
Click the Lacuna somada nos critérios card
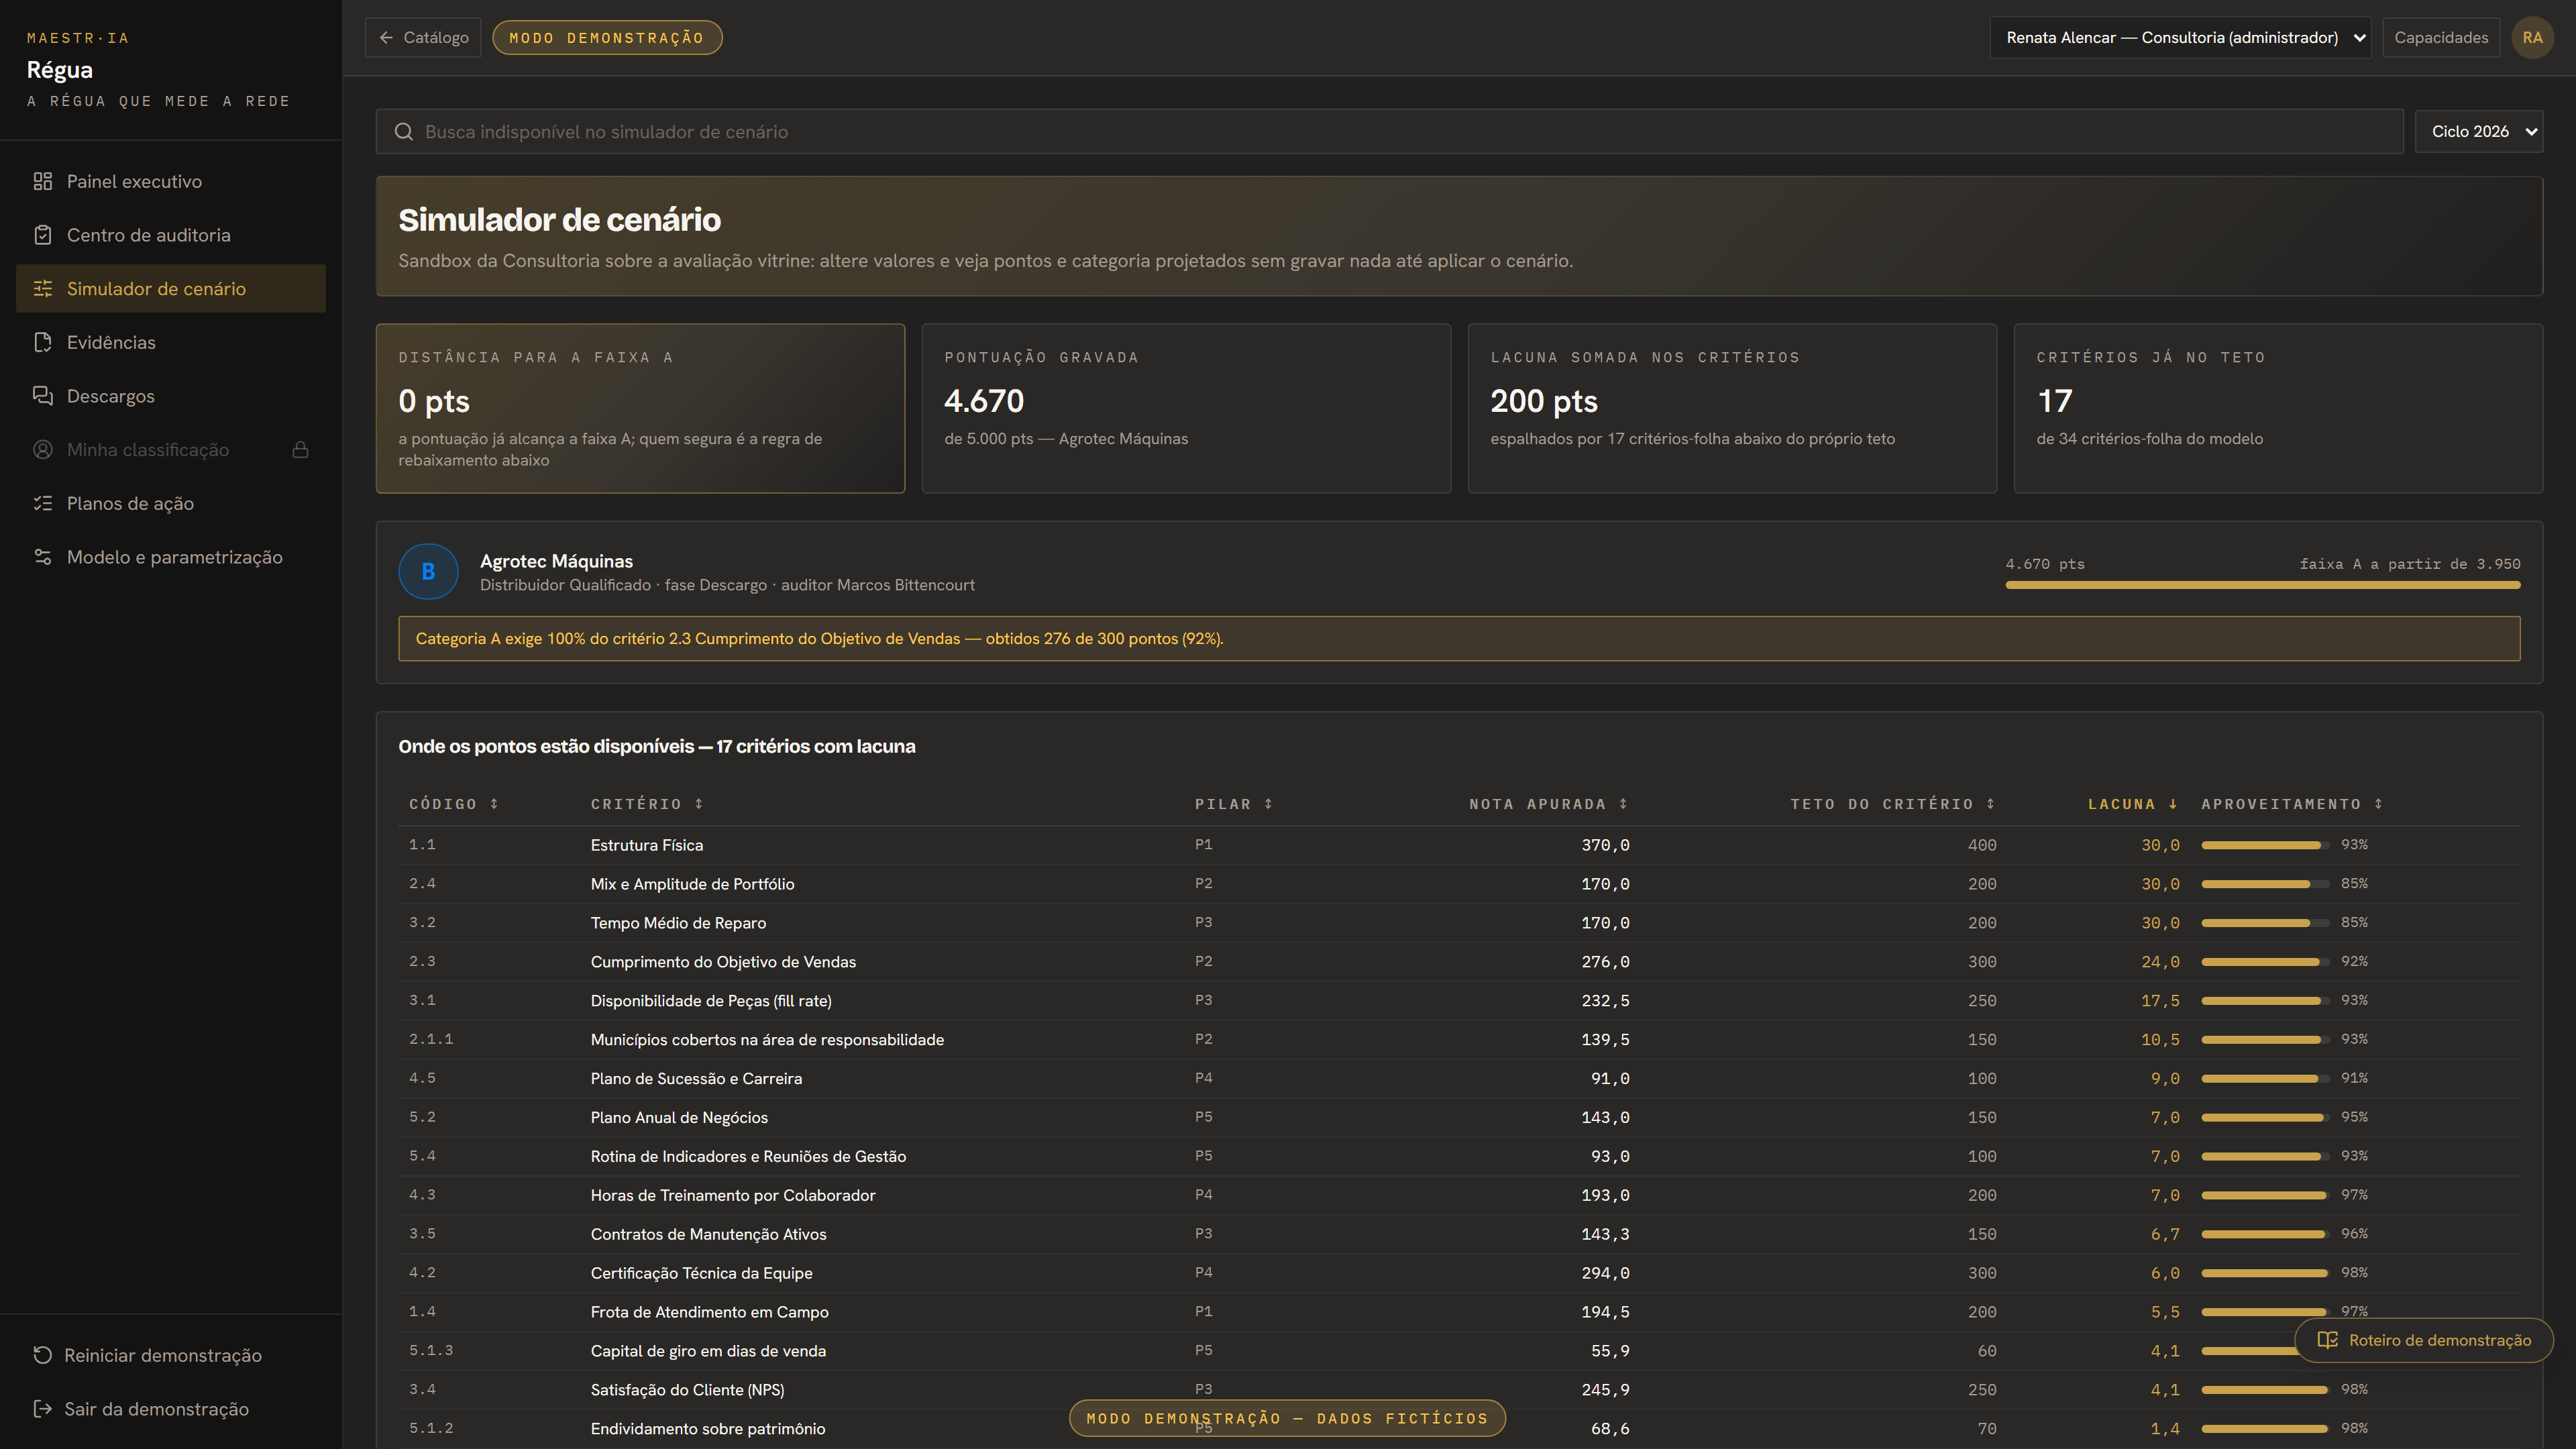point(1732,408)
